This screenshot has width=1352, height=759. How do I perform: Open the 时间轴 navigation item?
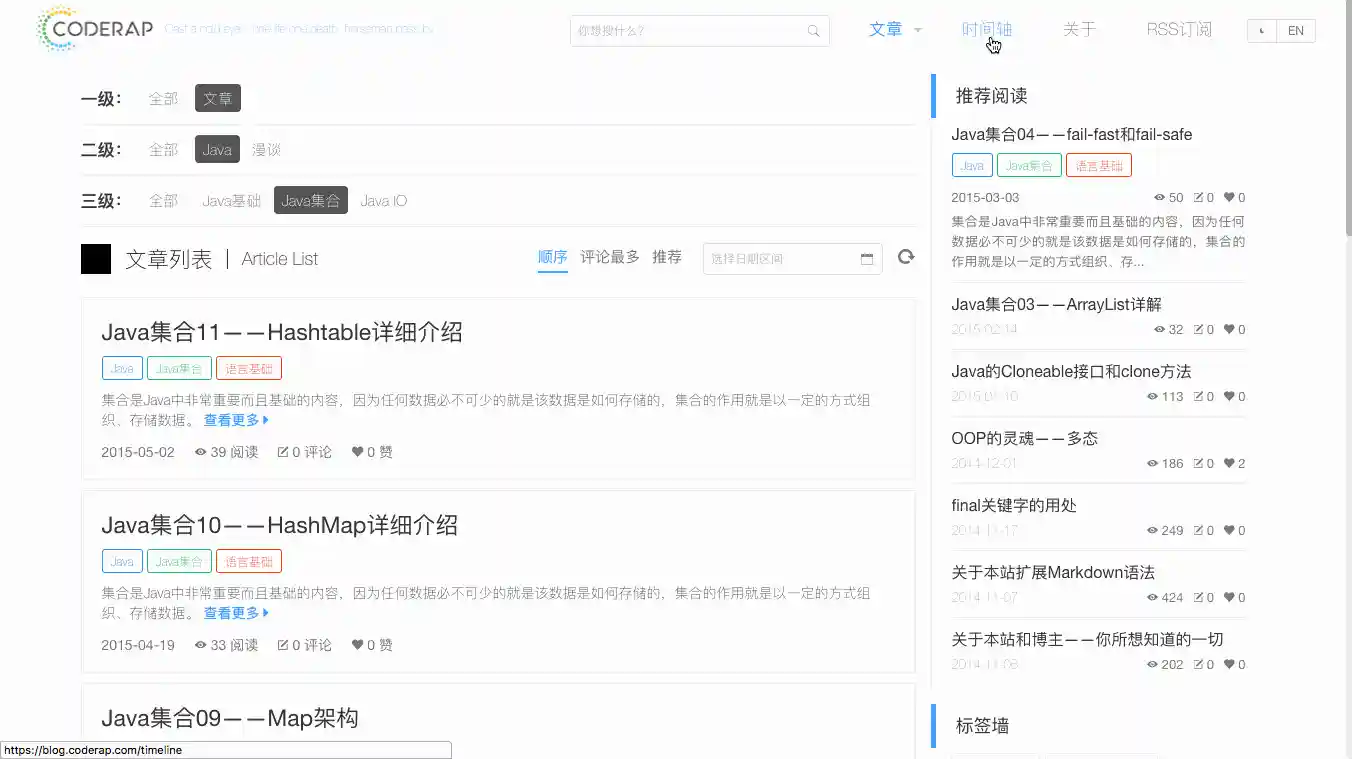987,30
